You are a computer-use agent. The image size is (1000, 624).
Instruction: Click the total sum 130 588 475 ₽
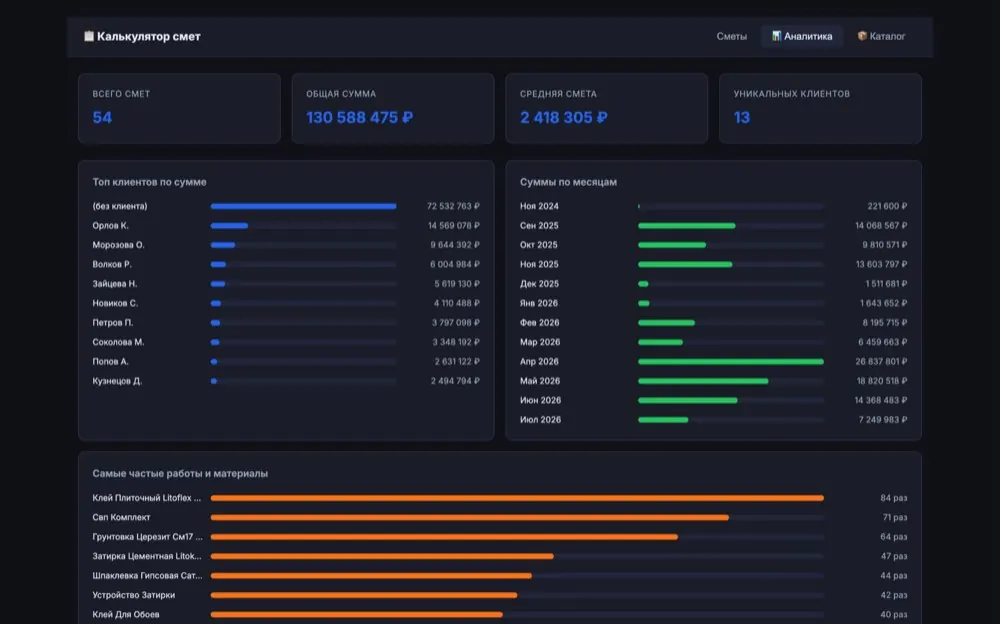360,117
